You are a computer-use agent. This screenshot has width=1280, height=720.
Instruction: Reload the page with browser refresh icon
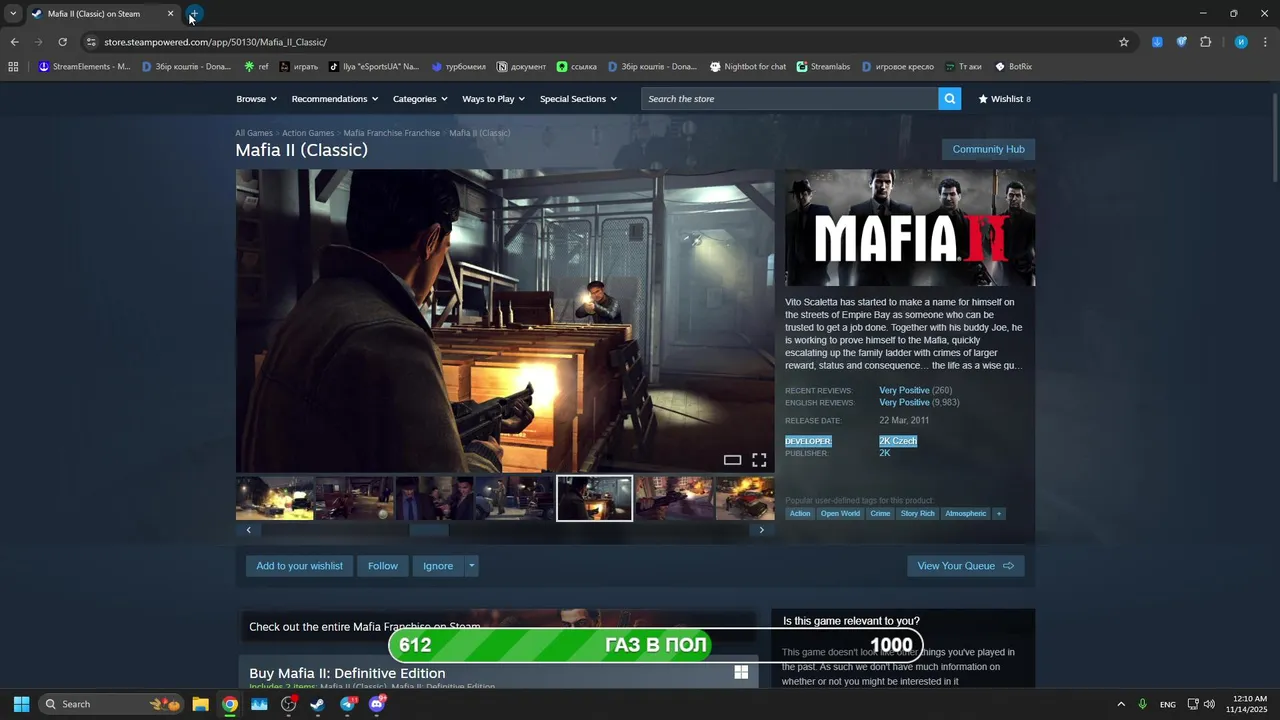point(62,42)
